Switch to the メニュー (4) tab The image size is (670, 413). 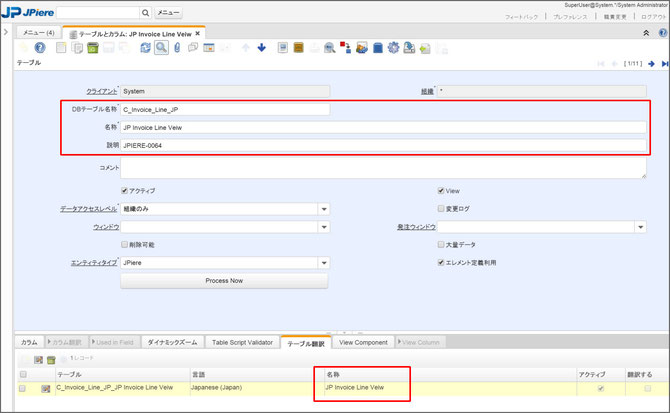point(38,32)
